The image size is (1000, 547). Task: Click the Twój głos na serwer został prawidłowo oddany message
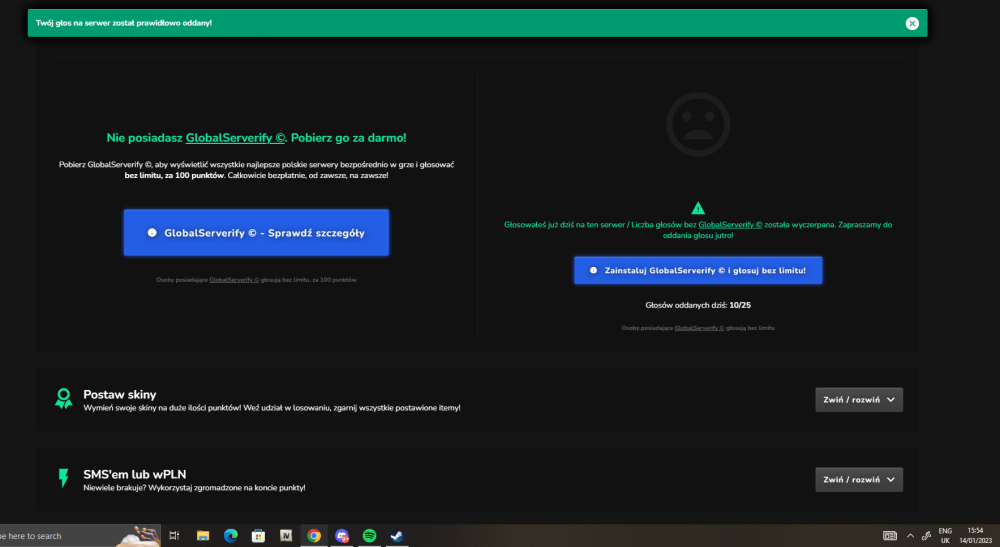coord(124,23)
